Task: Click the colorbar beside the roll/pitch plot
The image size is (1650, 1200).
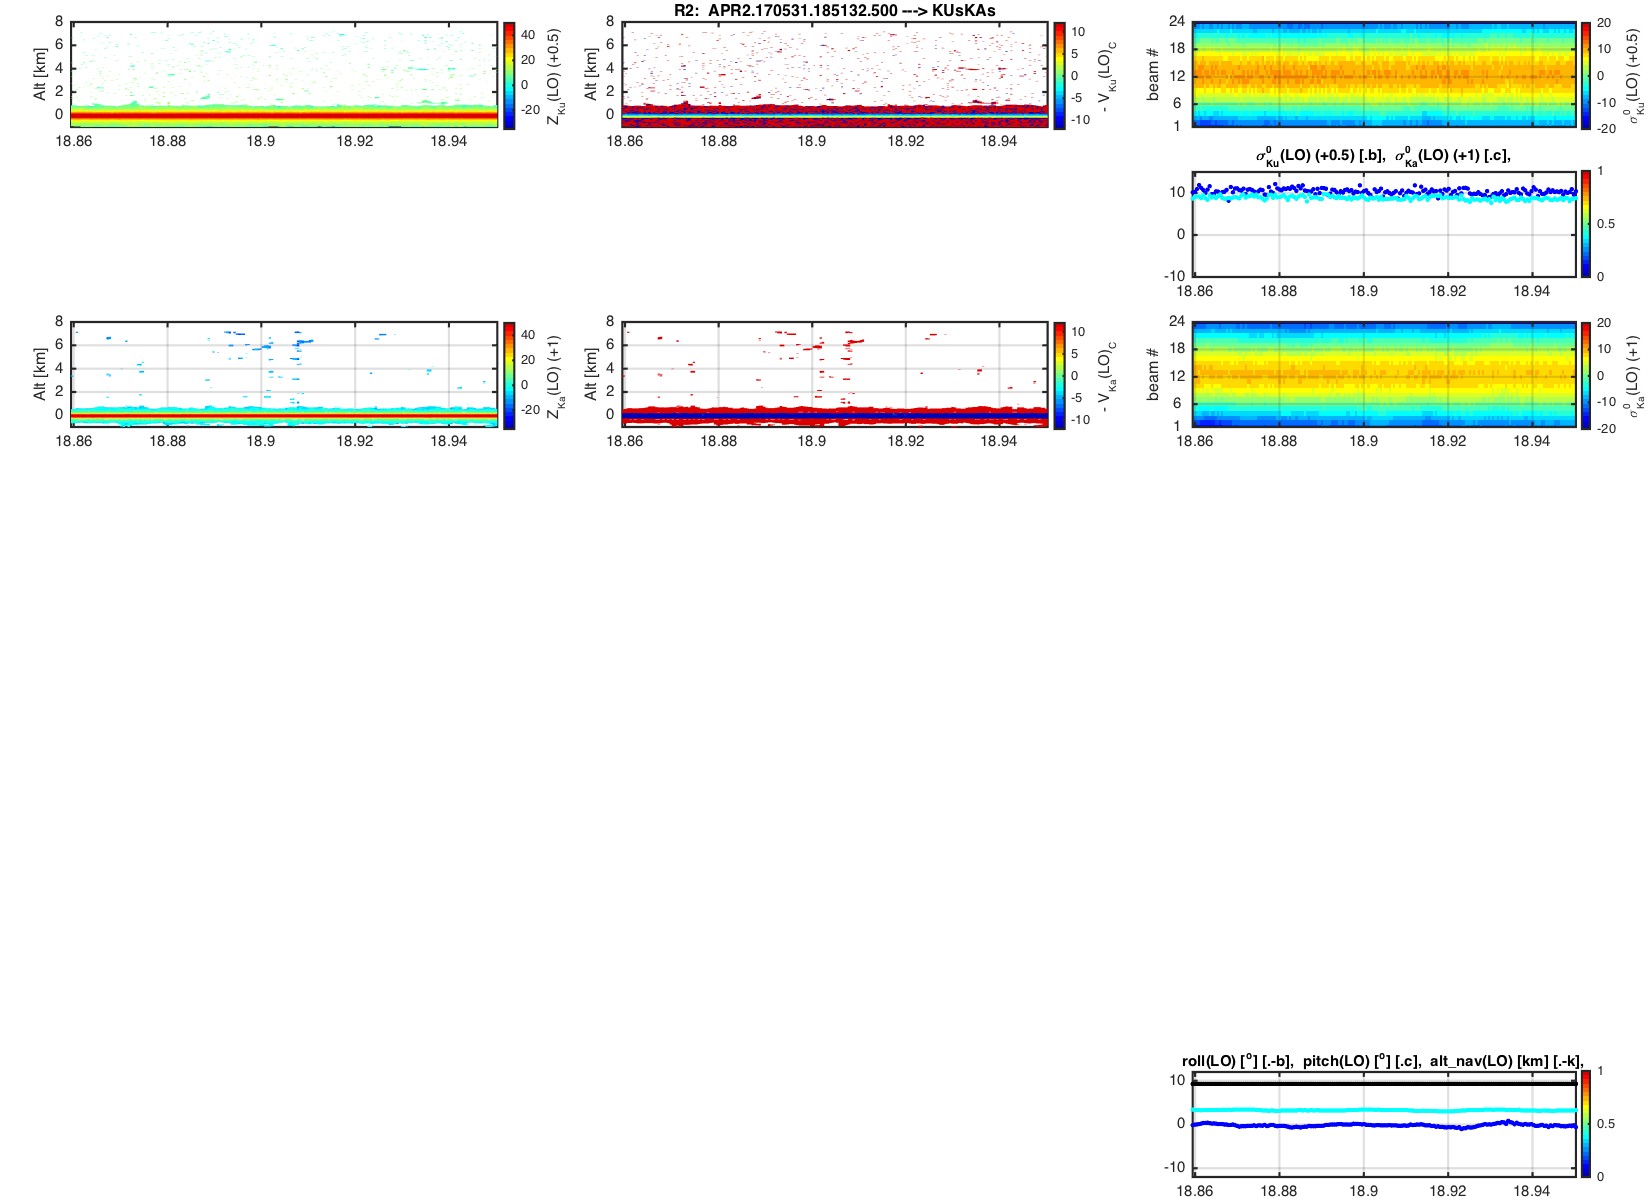Action: pyautogui.click(x=1586, y=1123)
